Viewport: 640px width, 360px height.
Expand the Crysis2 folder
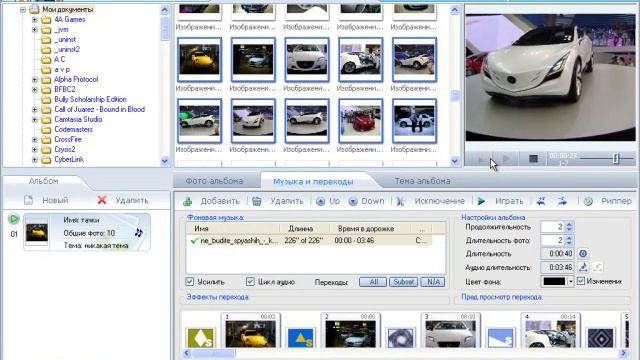coord(35,149)
